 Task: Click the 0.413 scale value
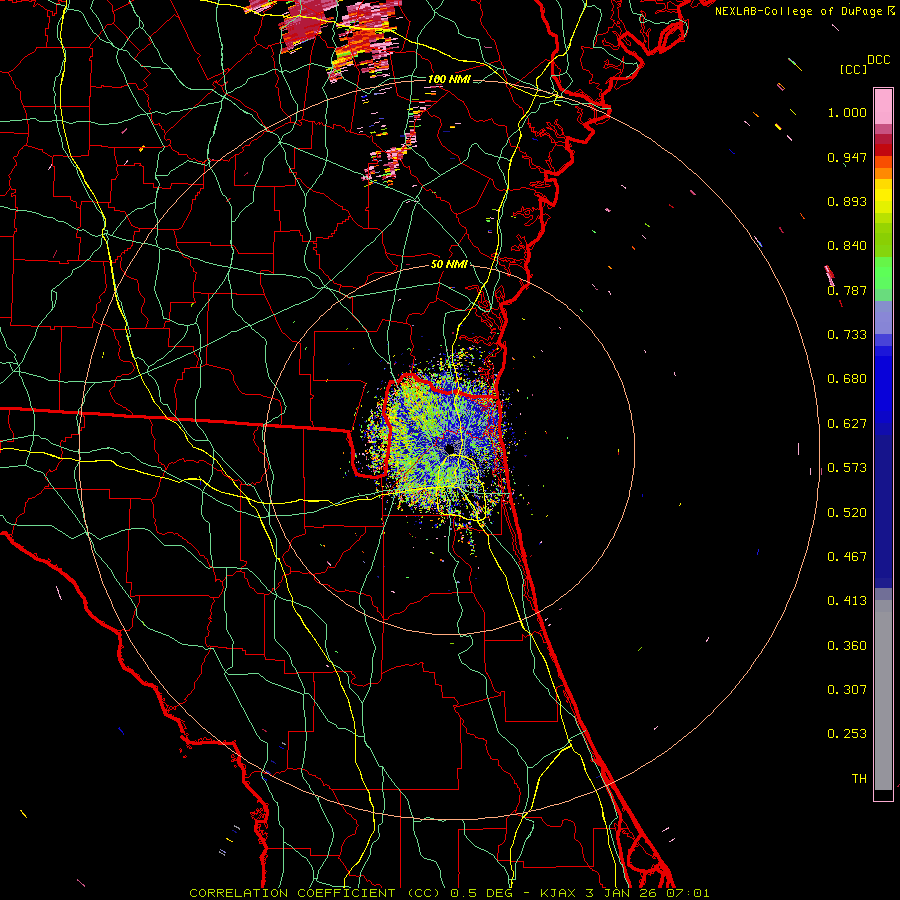847,601
